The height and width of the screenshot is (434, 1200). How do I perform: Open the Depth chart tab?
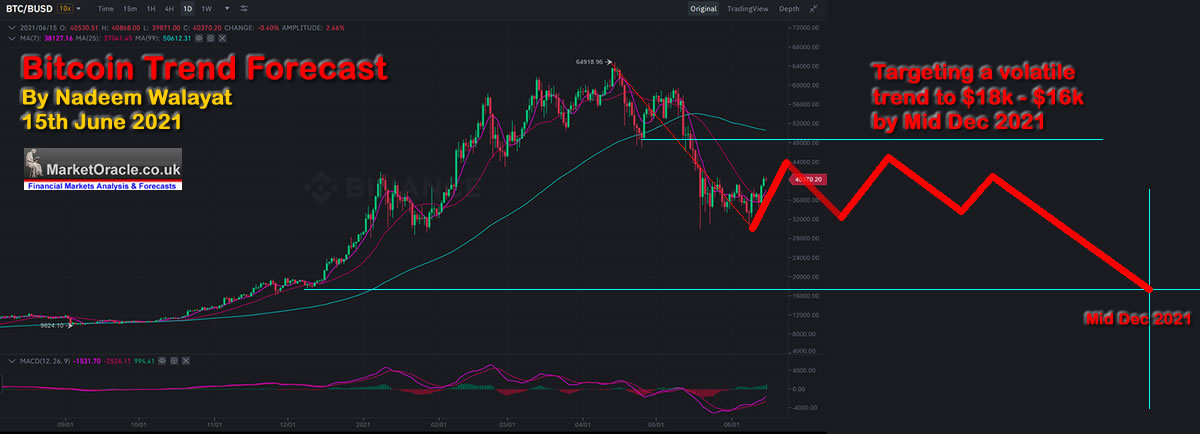tap(789, 8)
